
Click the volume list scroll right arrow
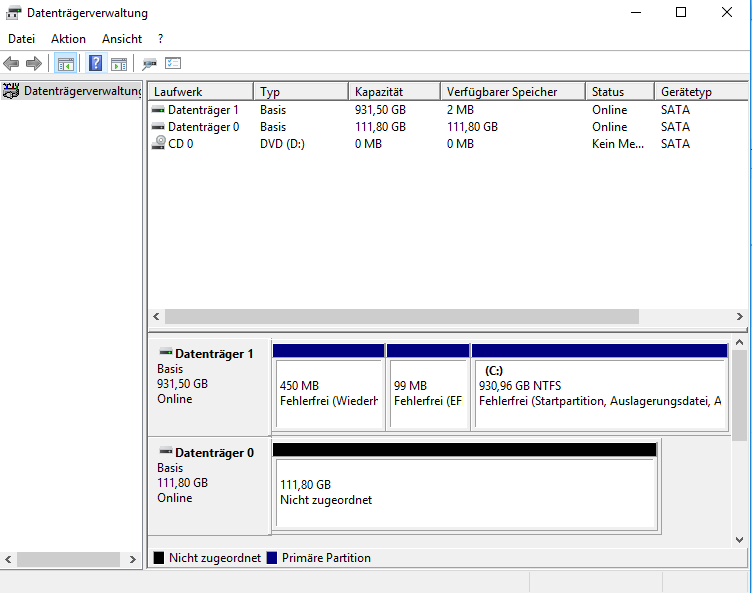pyautogui.click(x=740, y=317)
